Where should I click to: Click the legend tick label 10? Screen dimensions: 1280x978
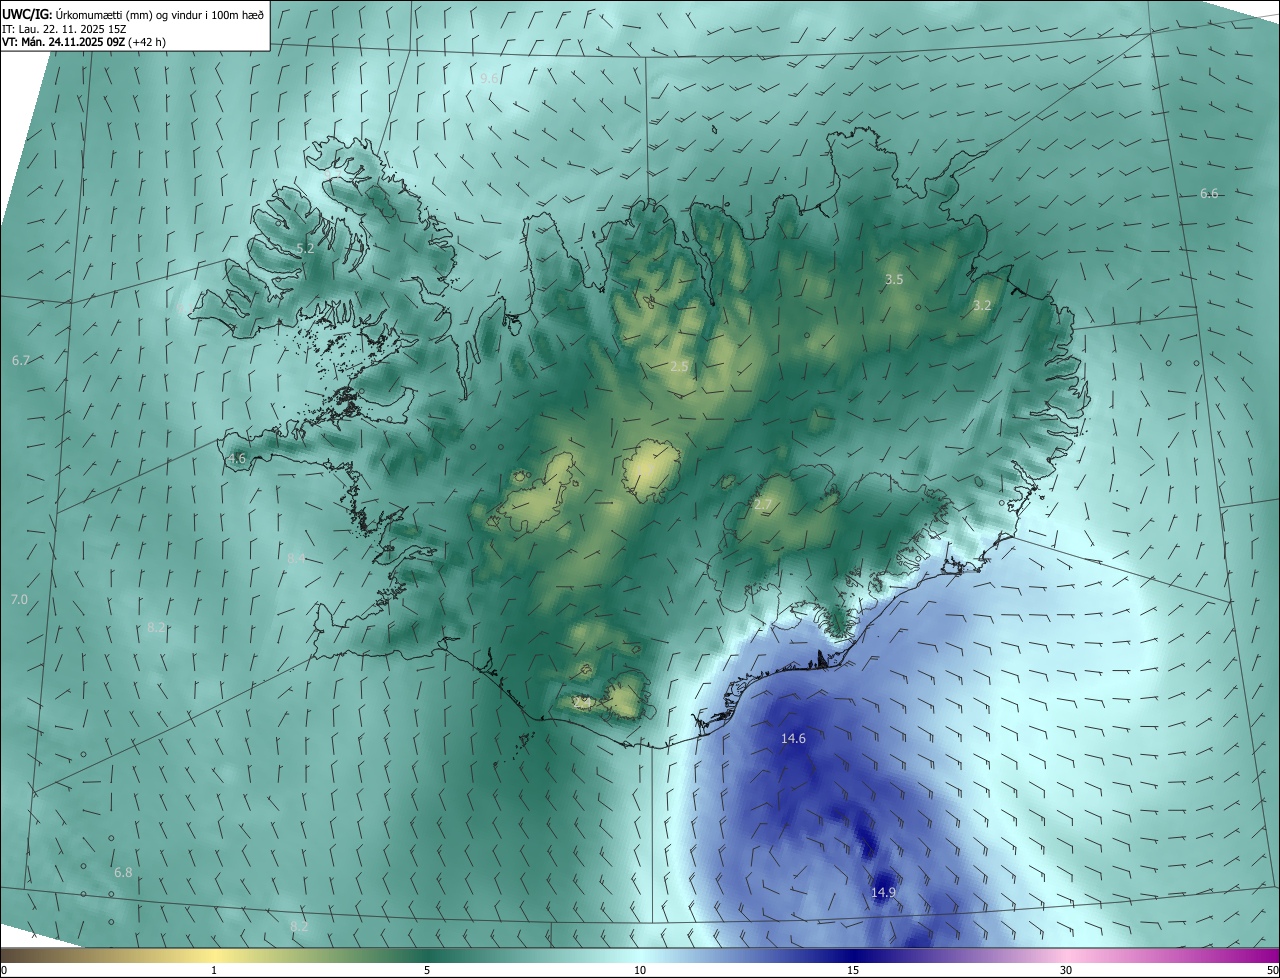click(x=640, y=970)
